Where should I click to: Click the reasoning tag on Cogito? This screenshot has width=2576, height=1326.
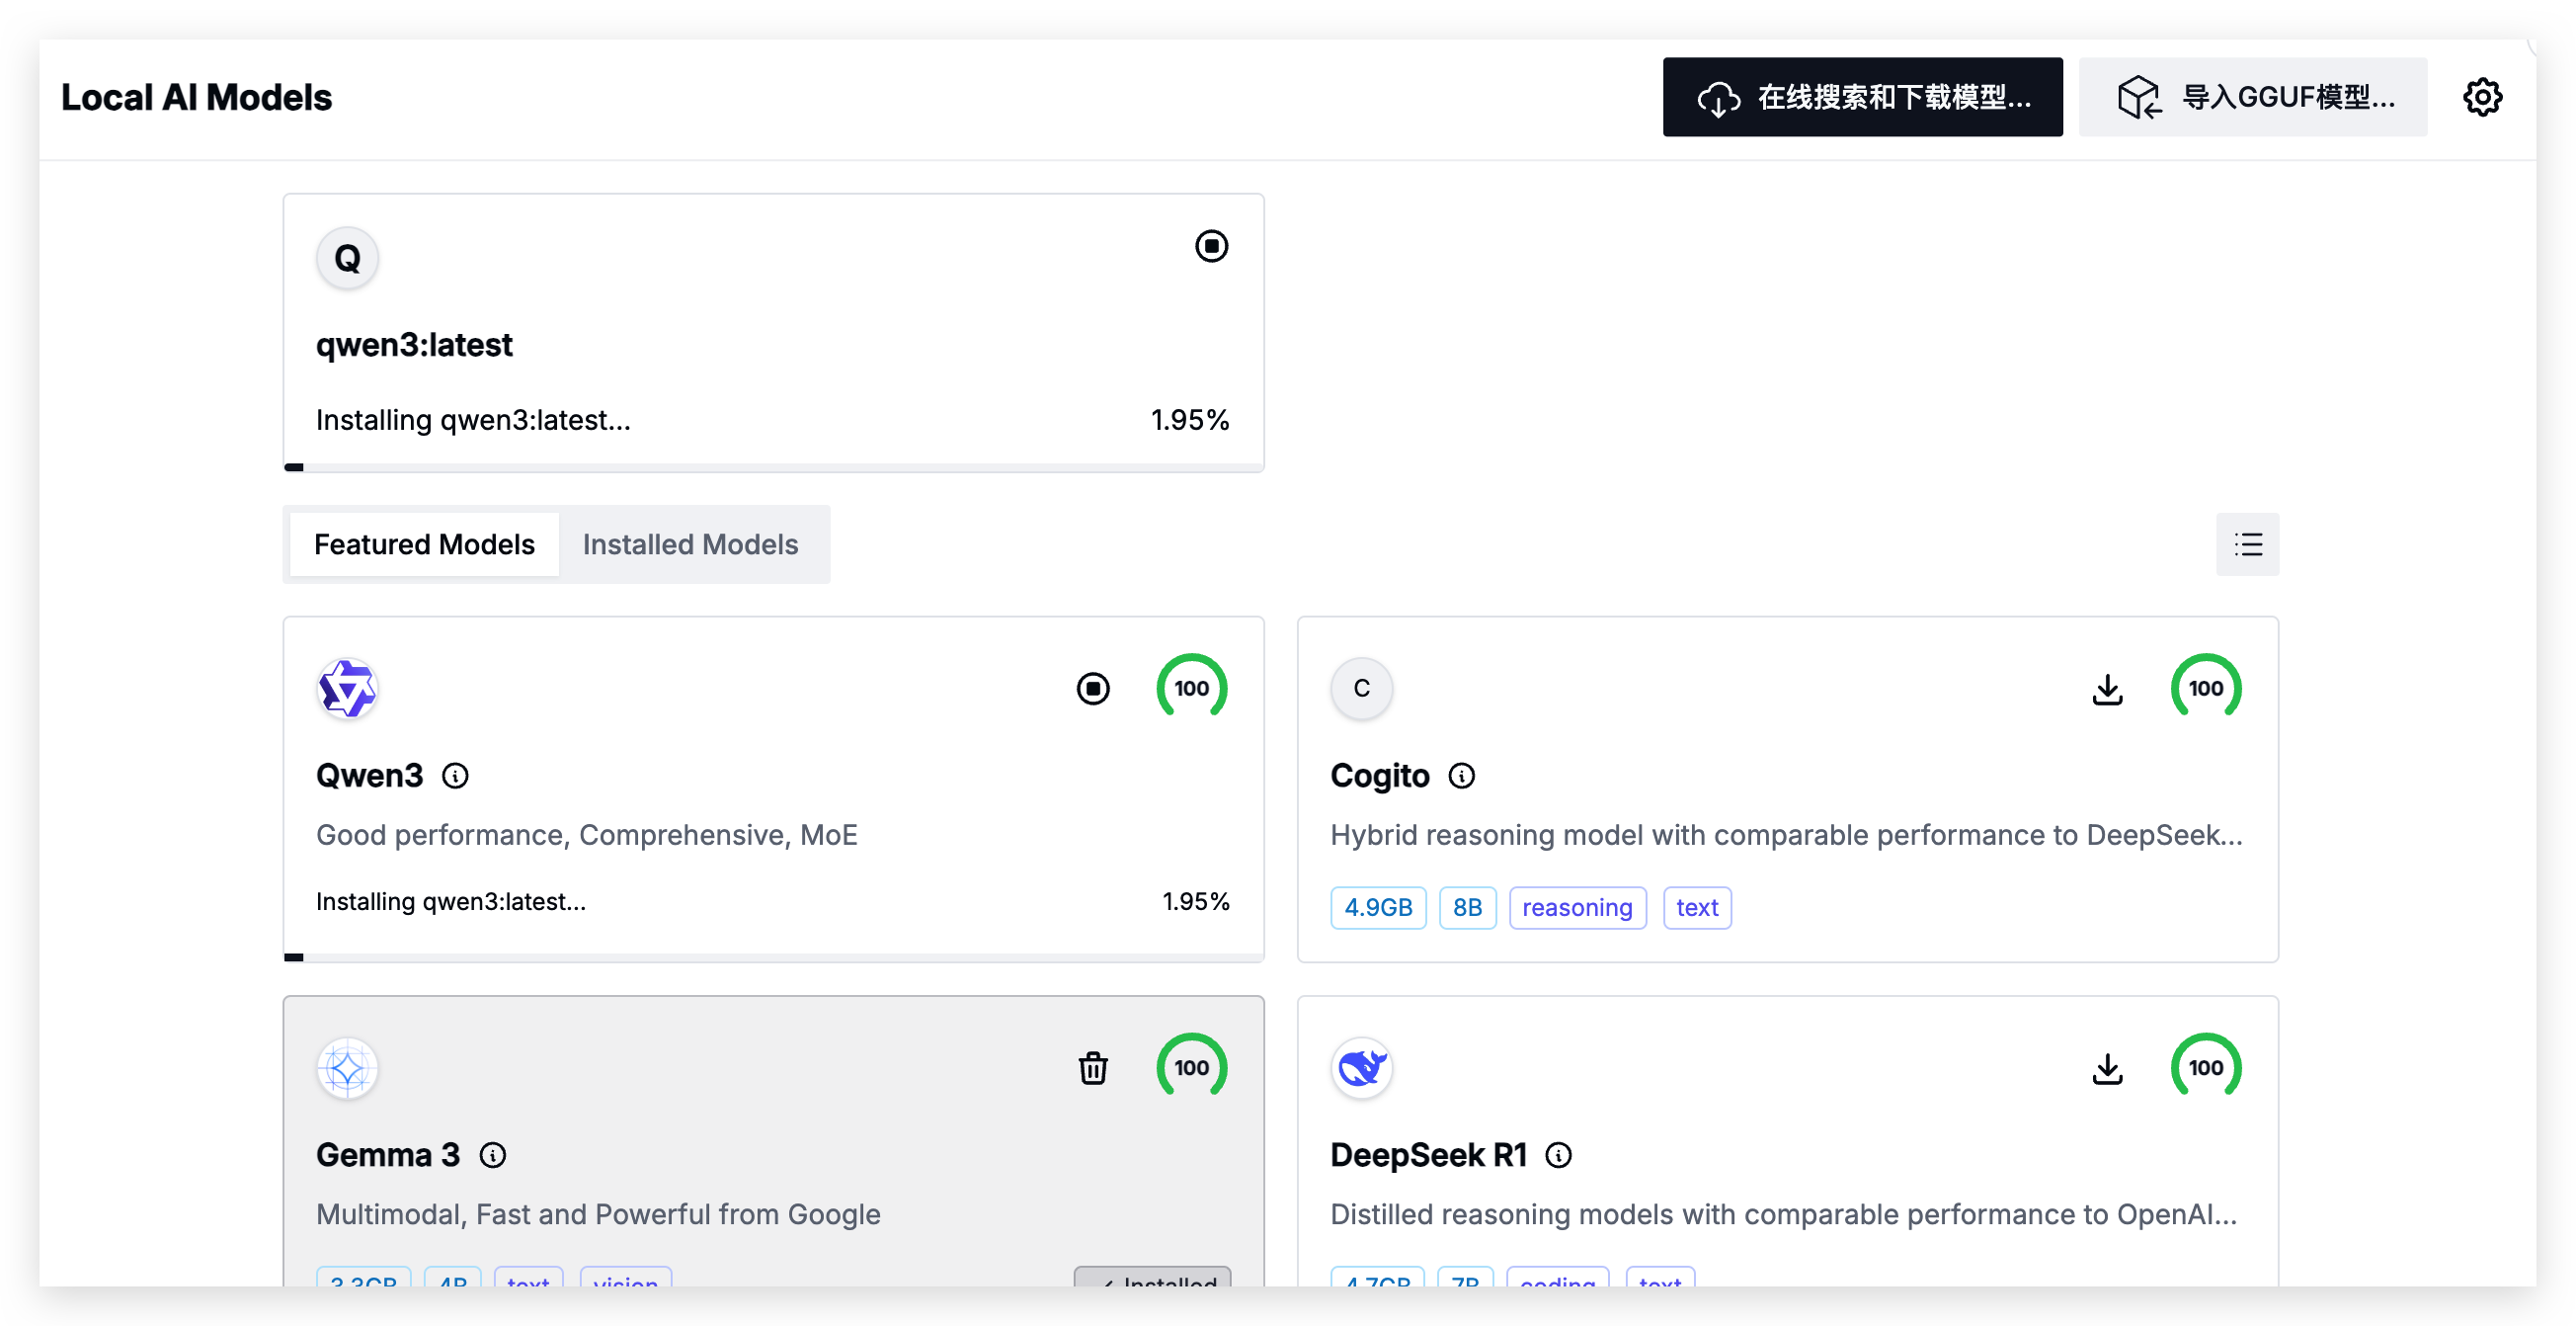tap(1577, 907)
